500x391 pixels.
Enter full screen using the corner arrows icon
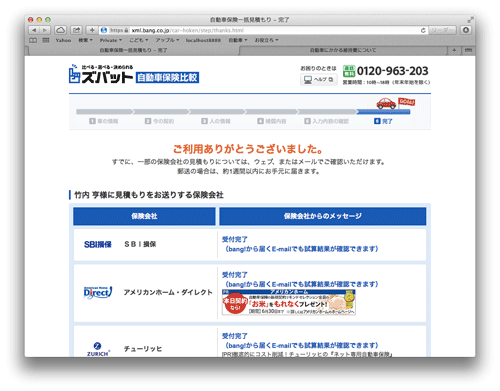(470, 20)
